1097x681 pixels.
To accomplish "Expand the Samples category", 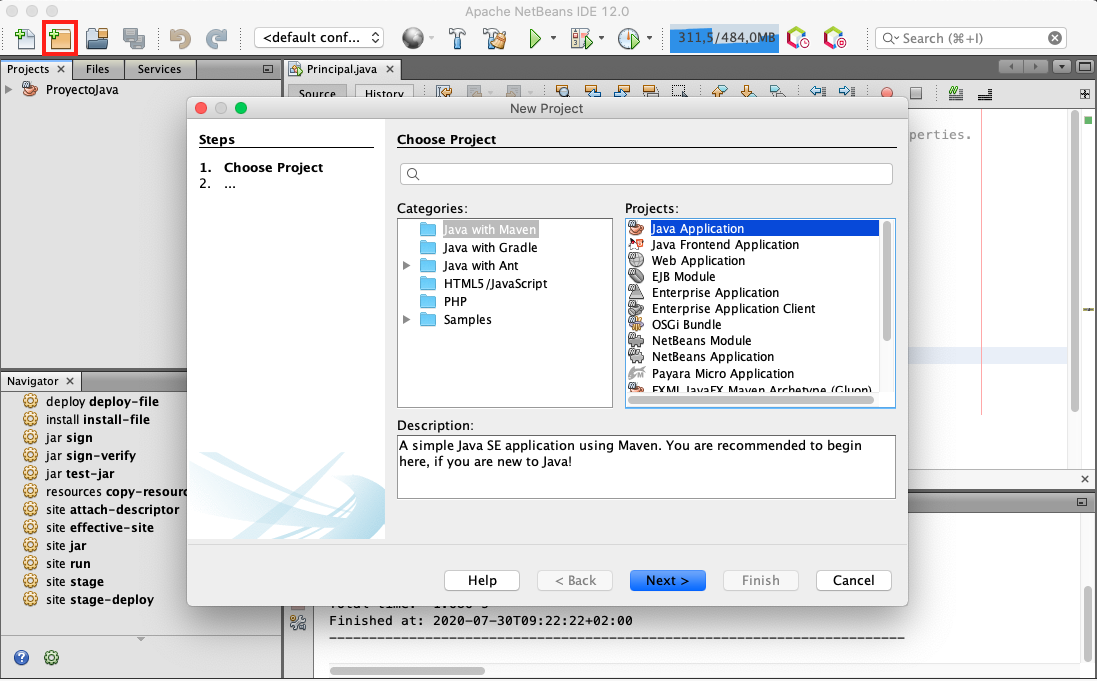I will coord(406,320).
